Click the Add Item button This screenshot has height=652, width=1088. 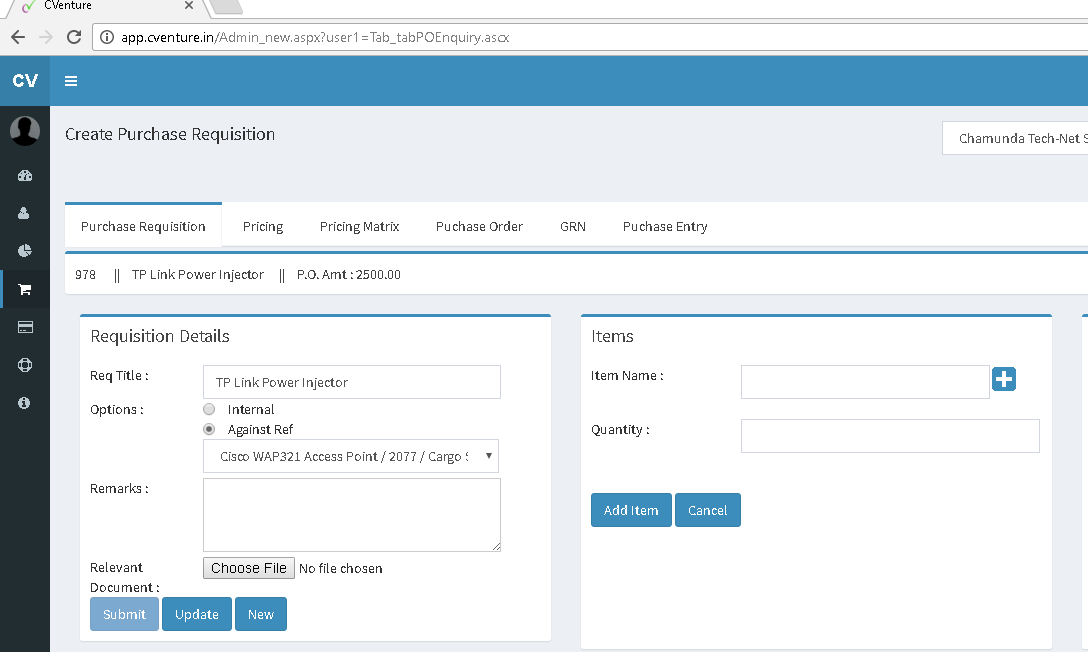[x=631, y=511]
